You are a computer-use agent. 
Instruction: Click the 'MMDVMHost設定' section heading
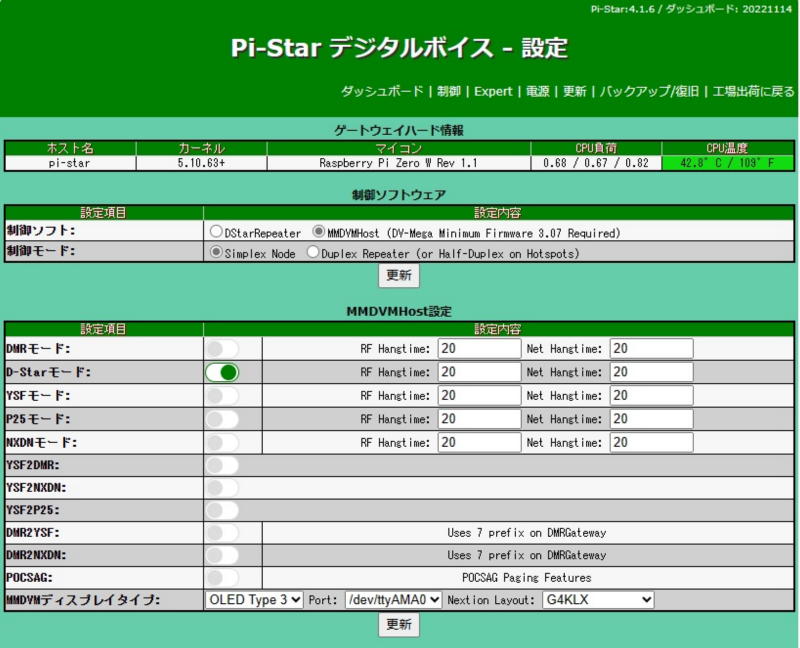(399, 311)
